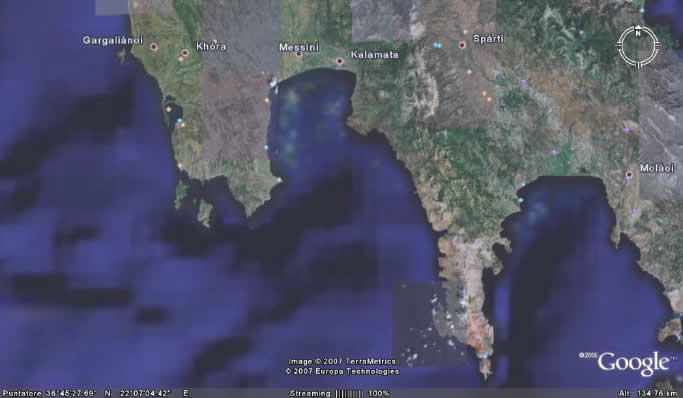Click the Kalamata city label
The width and height of the screenshot is (683, 398).
click(x=375, y=55)
